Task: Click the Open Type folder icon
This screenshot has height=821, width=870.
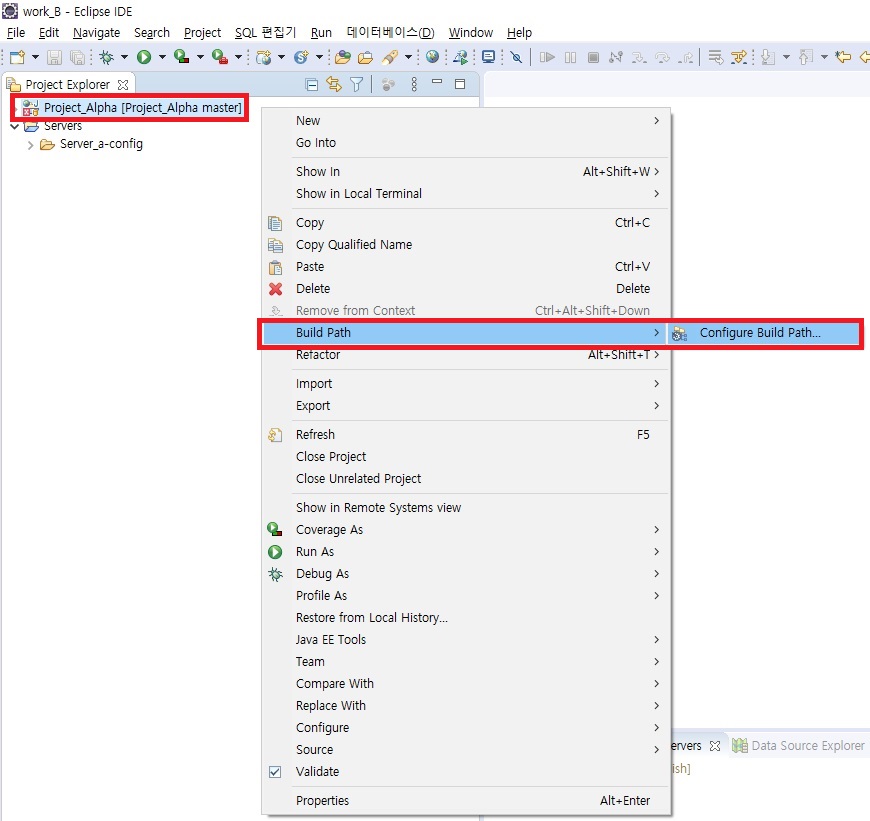Action: pyautogui.click(x=343, y=57)
